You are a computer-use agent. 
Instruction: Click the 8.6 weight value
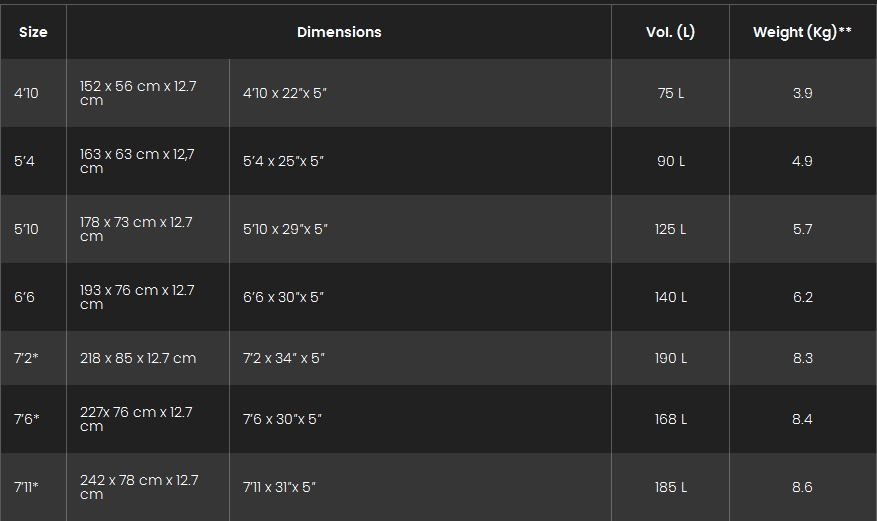[x=803, y=487]
